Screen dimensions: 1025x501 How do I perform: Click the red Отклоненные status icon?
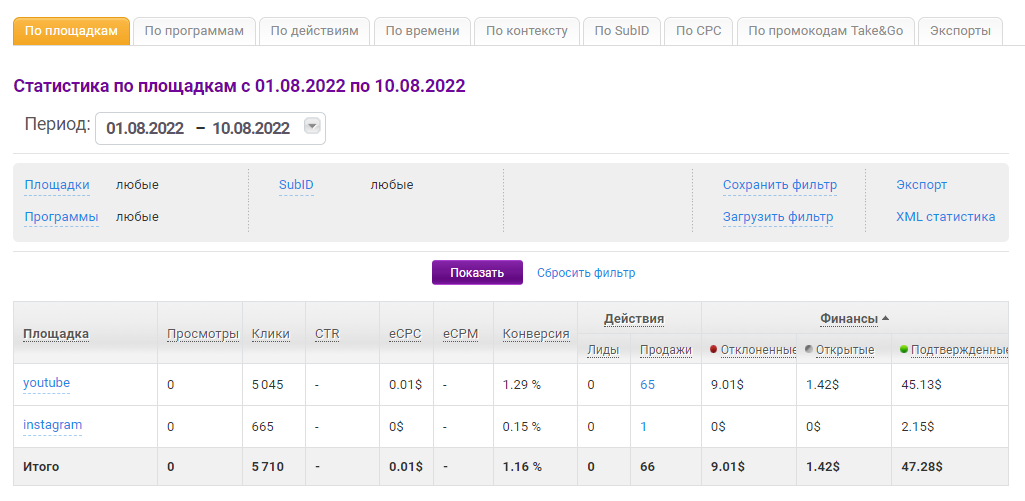click(713, 349)
